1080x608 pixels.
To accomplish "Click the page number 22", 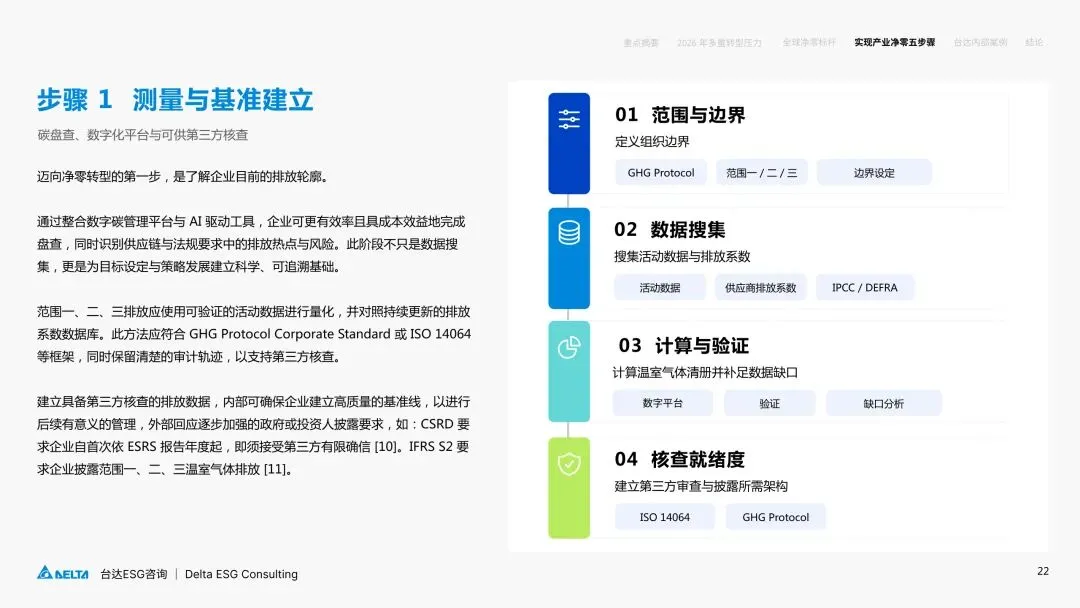I will click(x=1043, y=572).
